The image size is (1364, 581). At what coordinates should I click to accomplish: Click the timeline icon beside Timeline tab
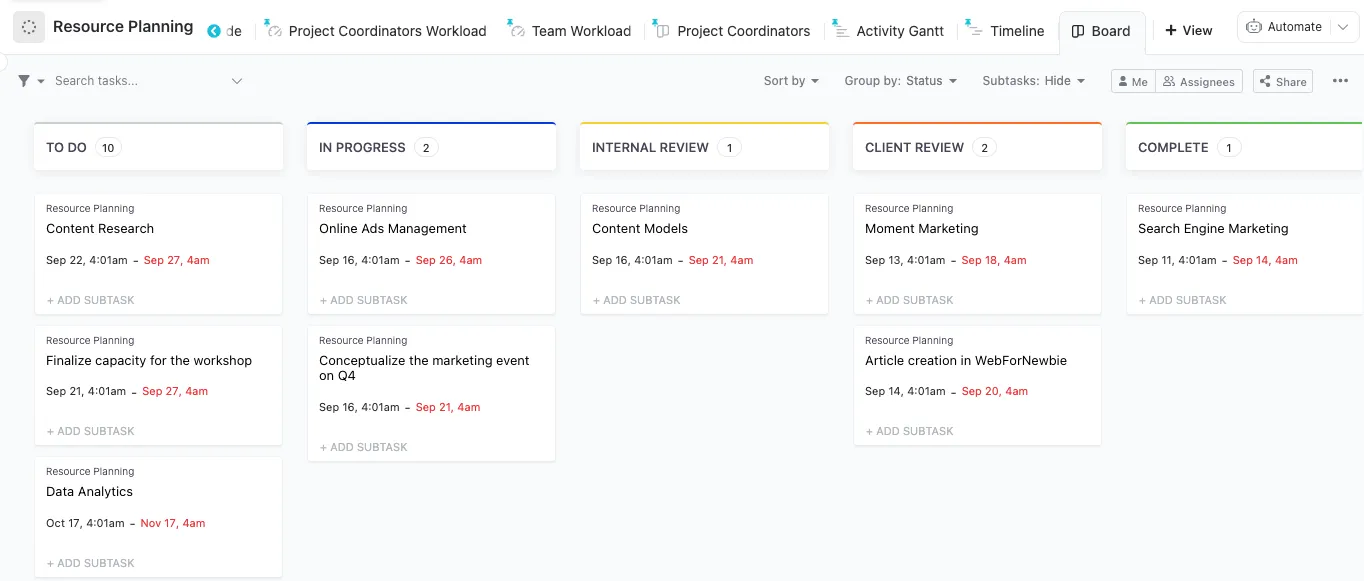[x=975, y=31]
